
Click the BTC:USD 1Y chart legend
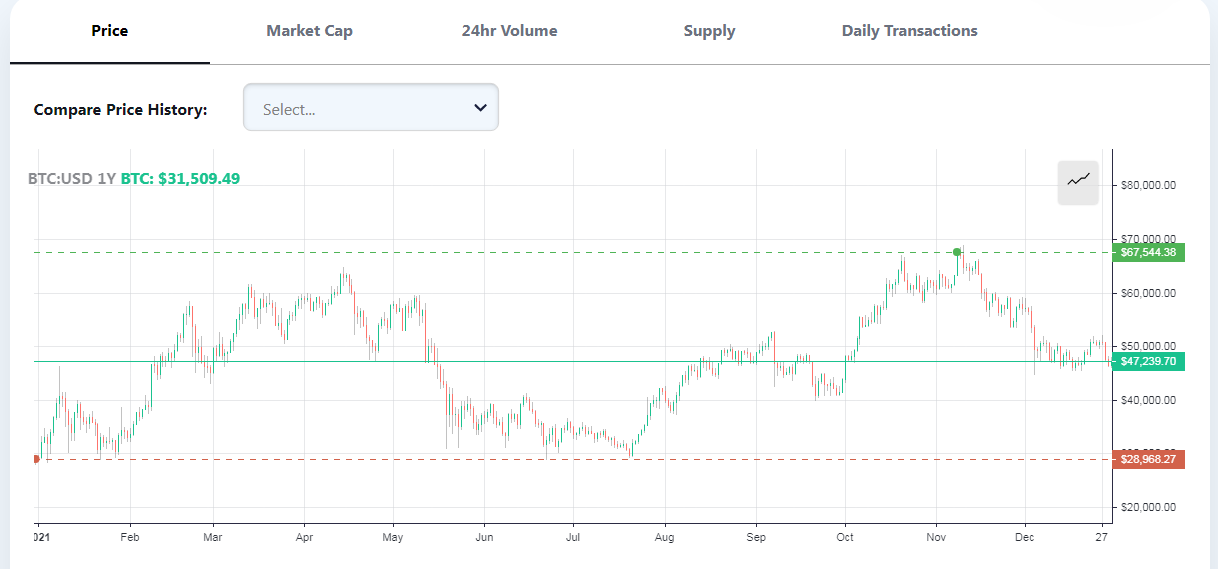71,179
